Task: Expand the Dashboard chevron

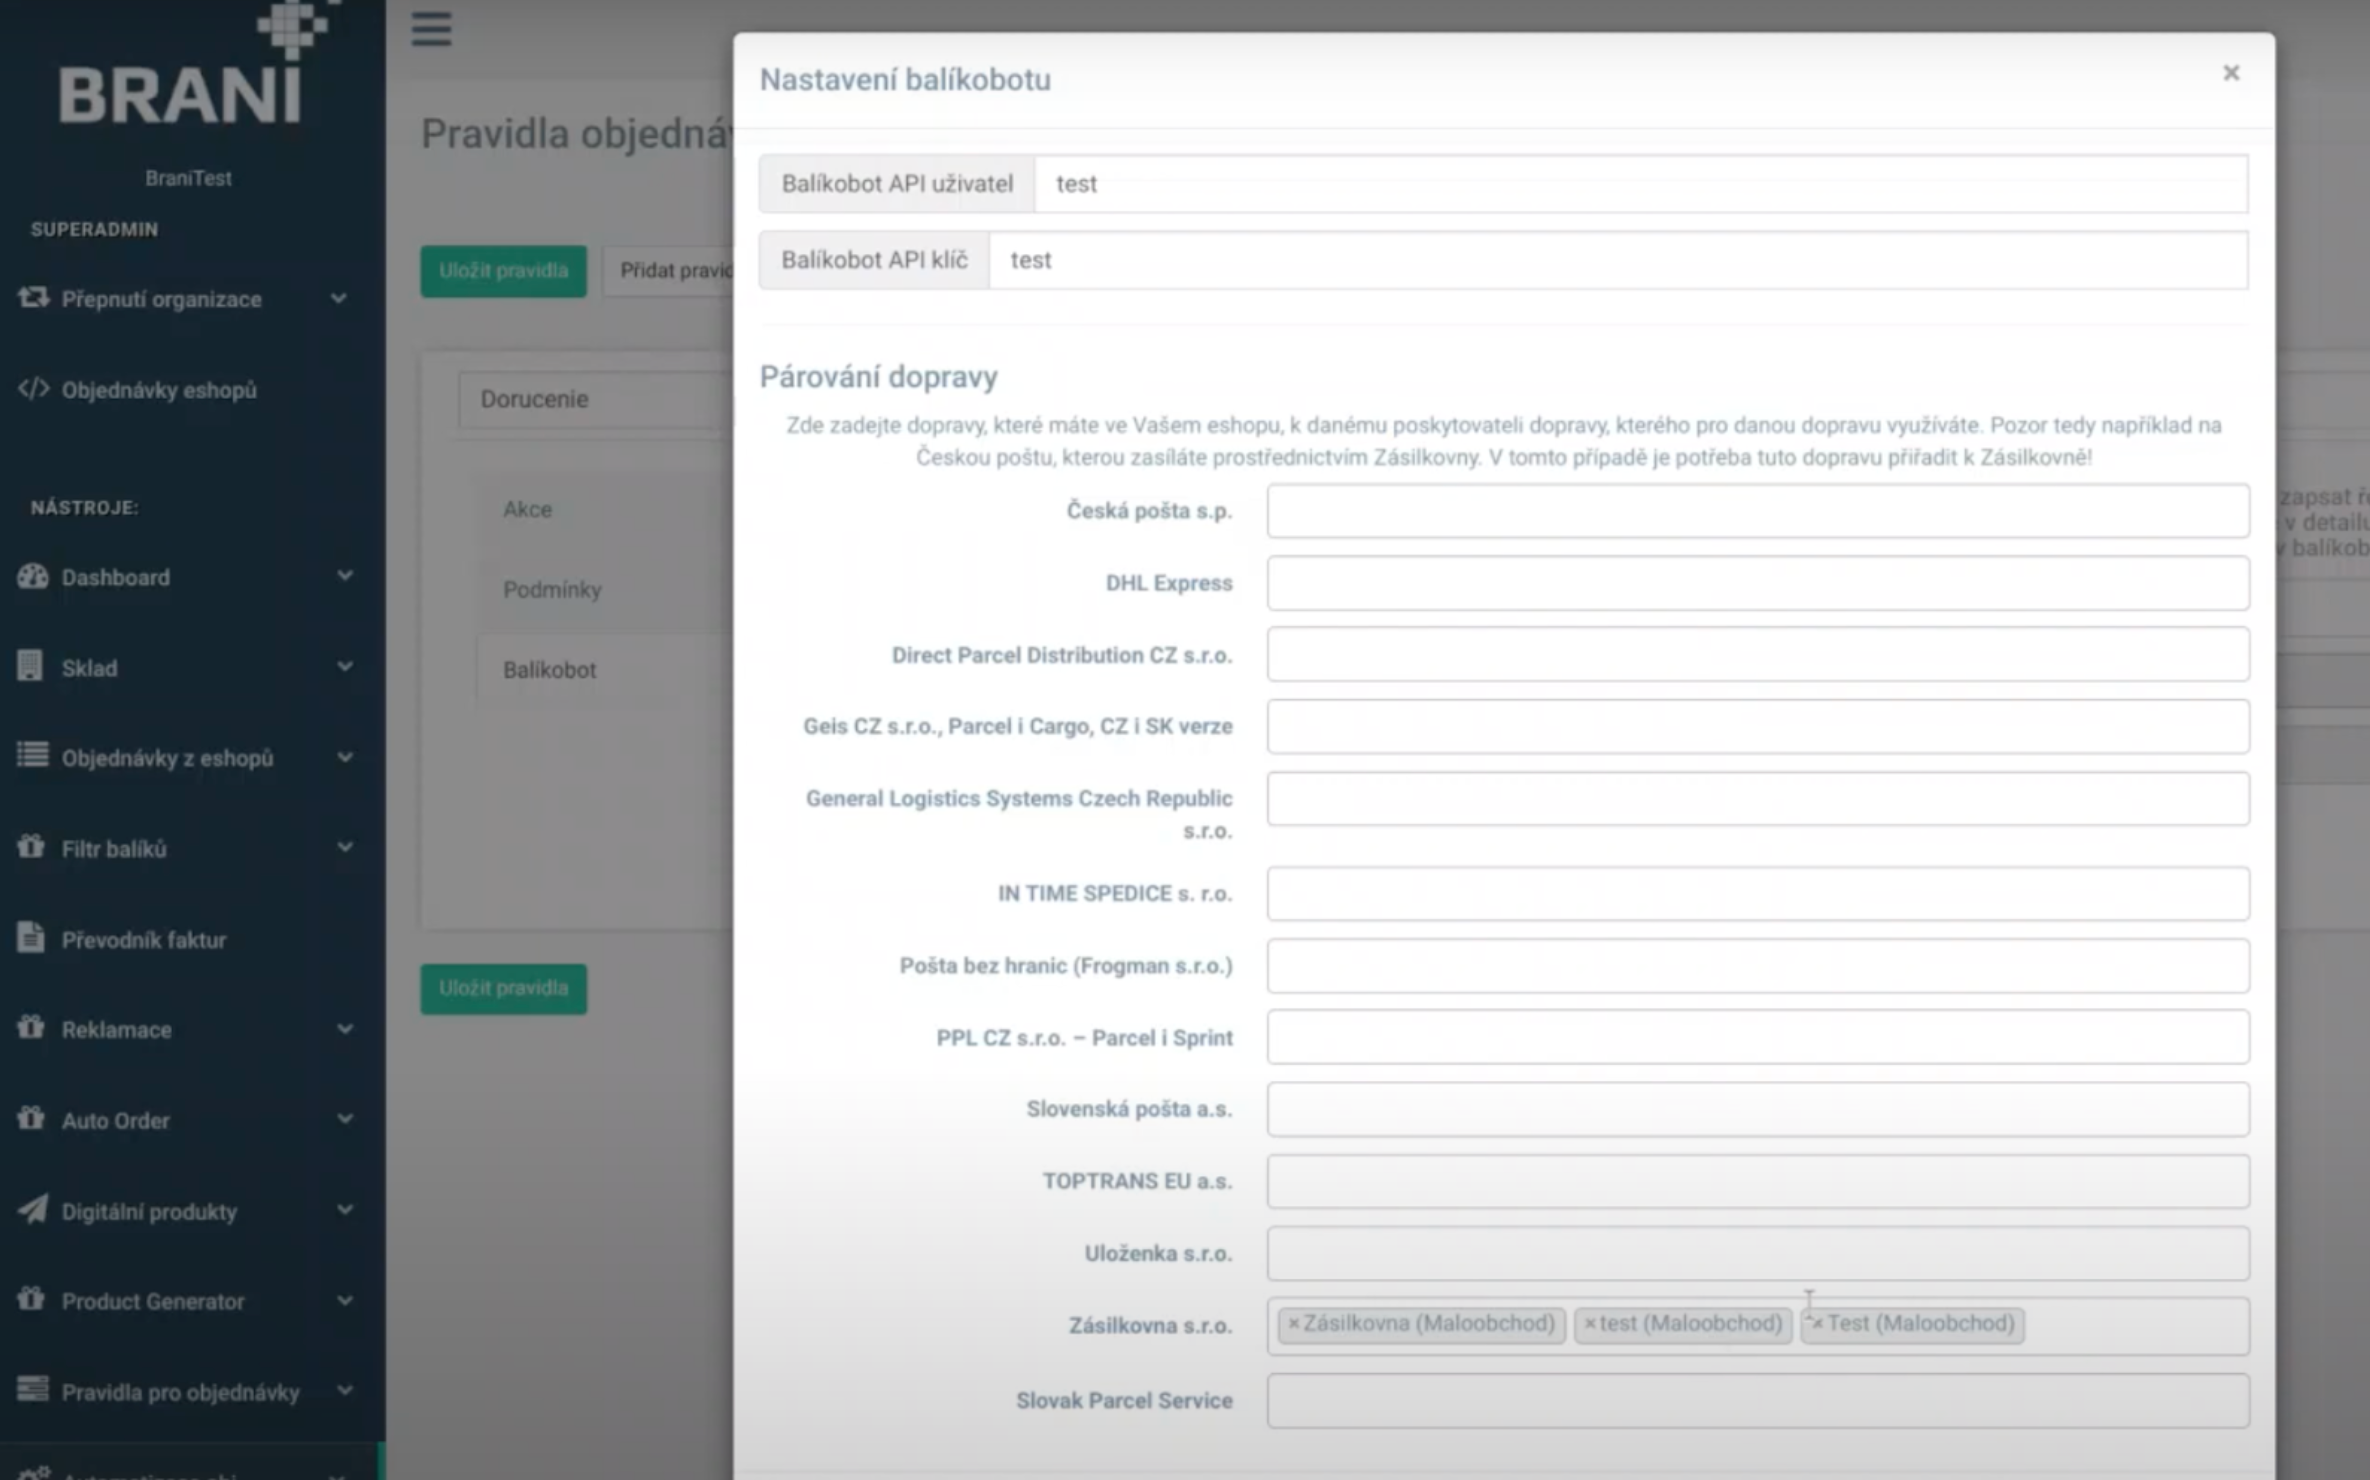Action: [345, 576]
